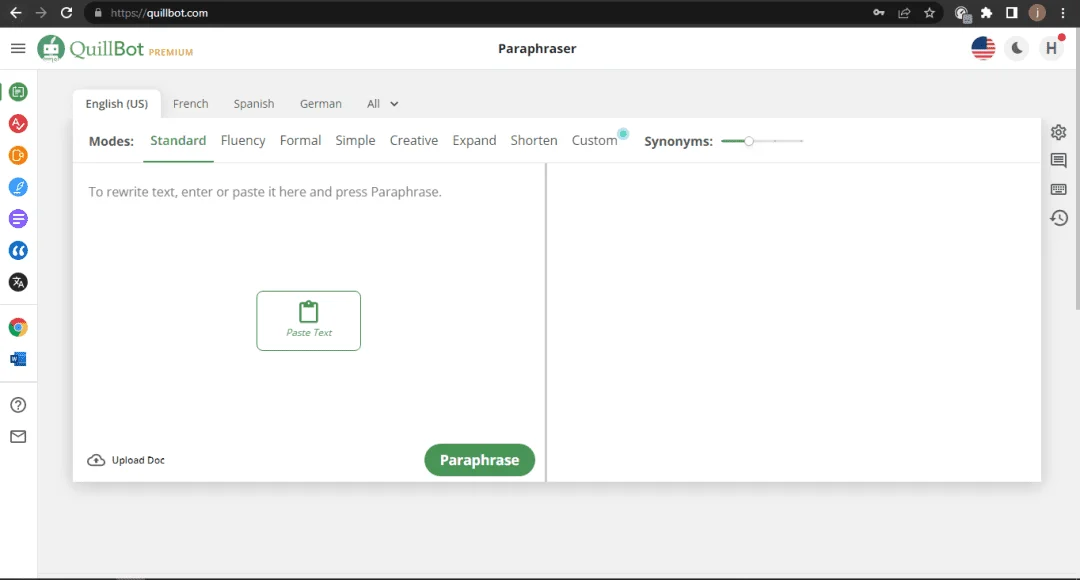The image size is (1080, 580).
Task: Switch to German language tab
Action: (320, 103)
